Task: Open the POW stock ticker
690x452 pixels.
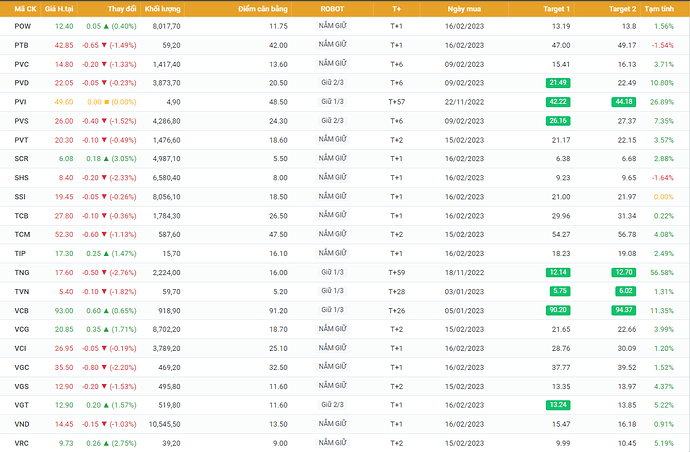Action: pos(23,26)
